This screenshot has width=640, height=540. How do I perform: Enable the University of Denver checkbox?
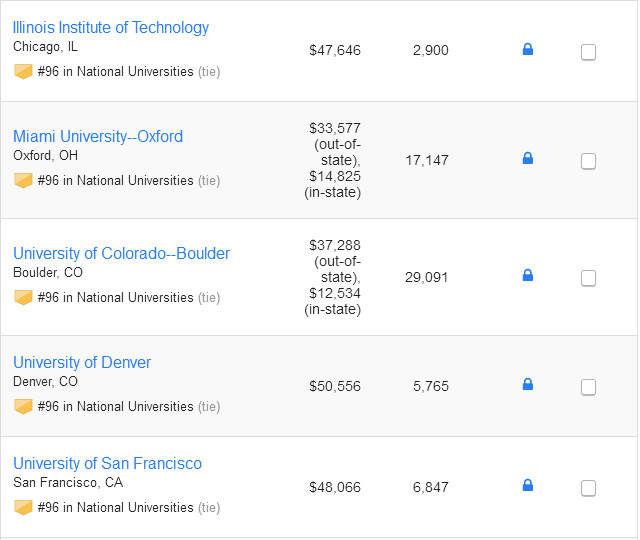coord(589,387)
